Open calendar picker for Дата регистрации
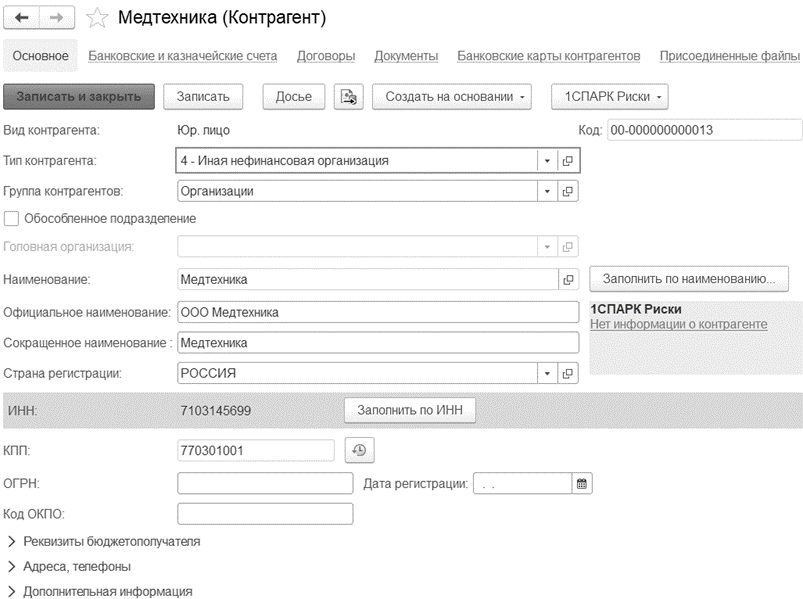Viewport: 803px width, 599px height. [x=582, y=483]
